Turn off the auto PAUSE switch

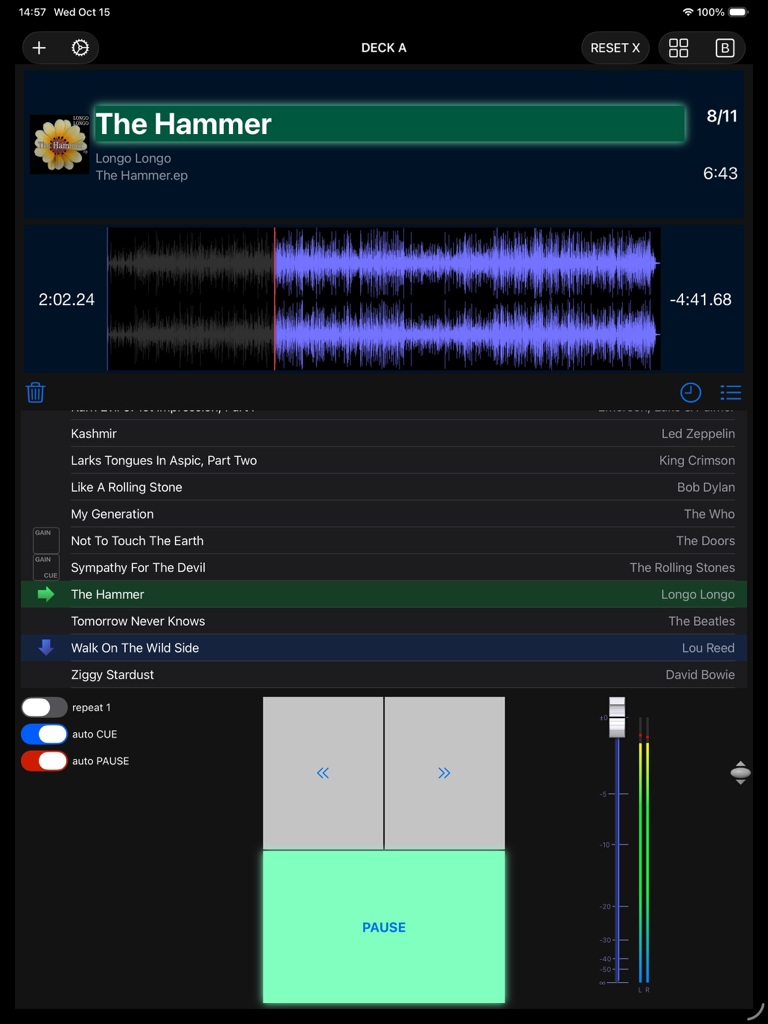tap(44, 761)
